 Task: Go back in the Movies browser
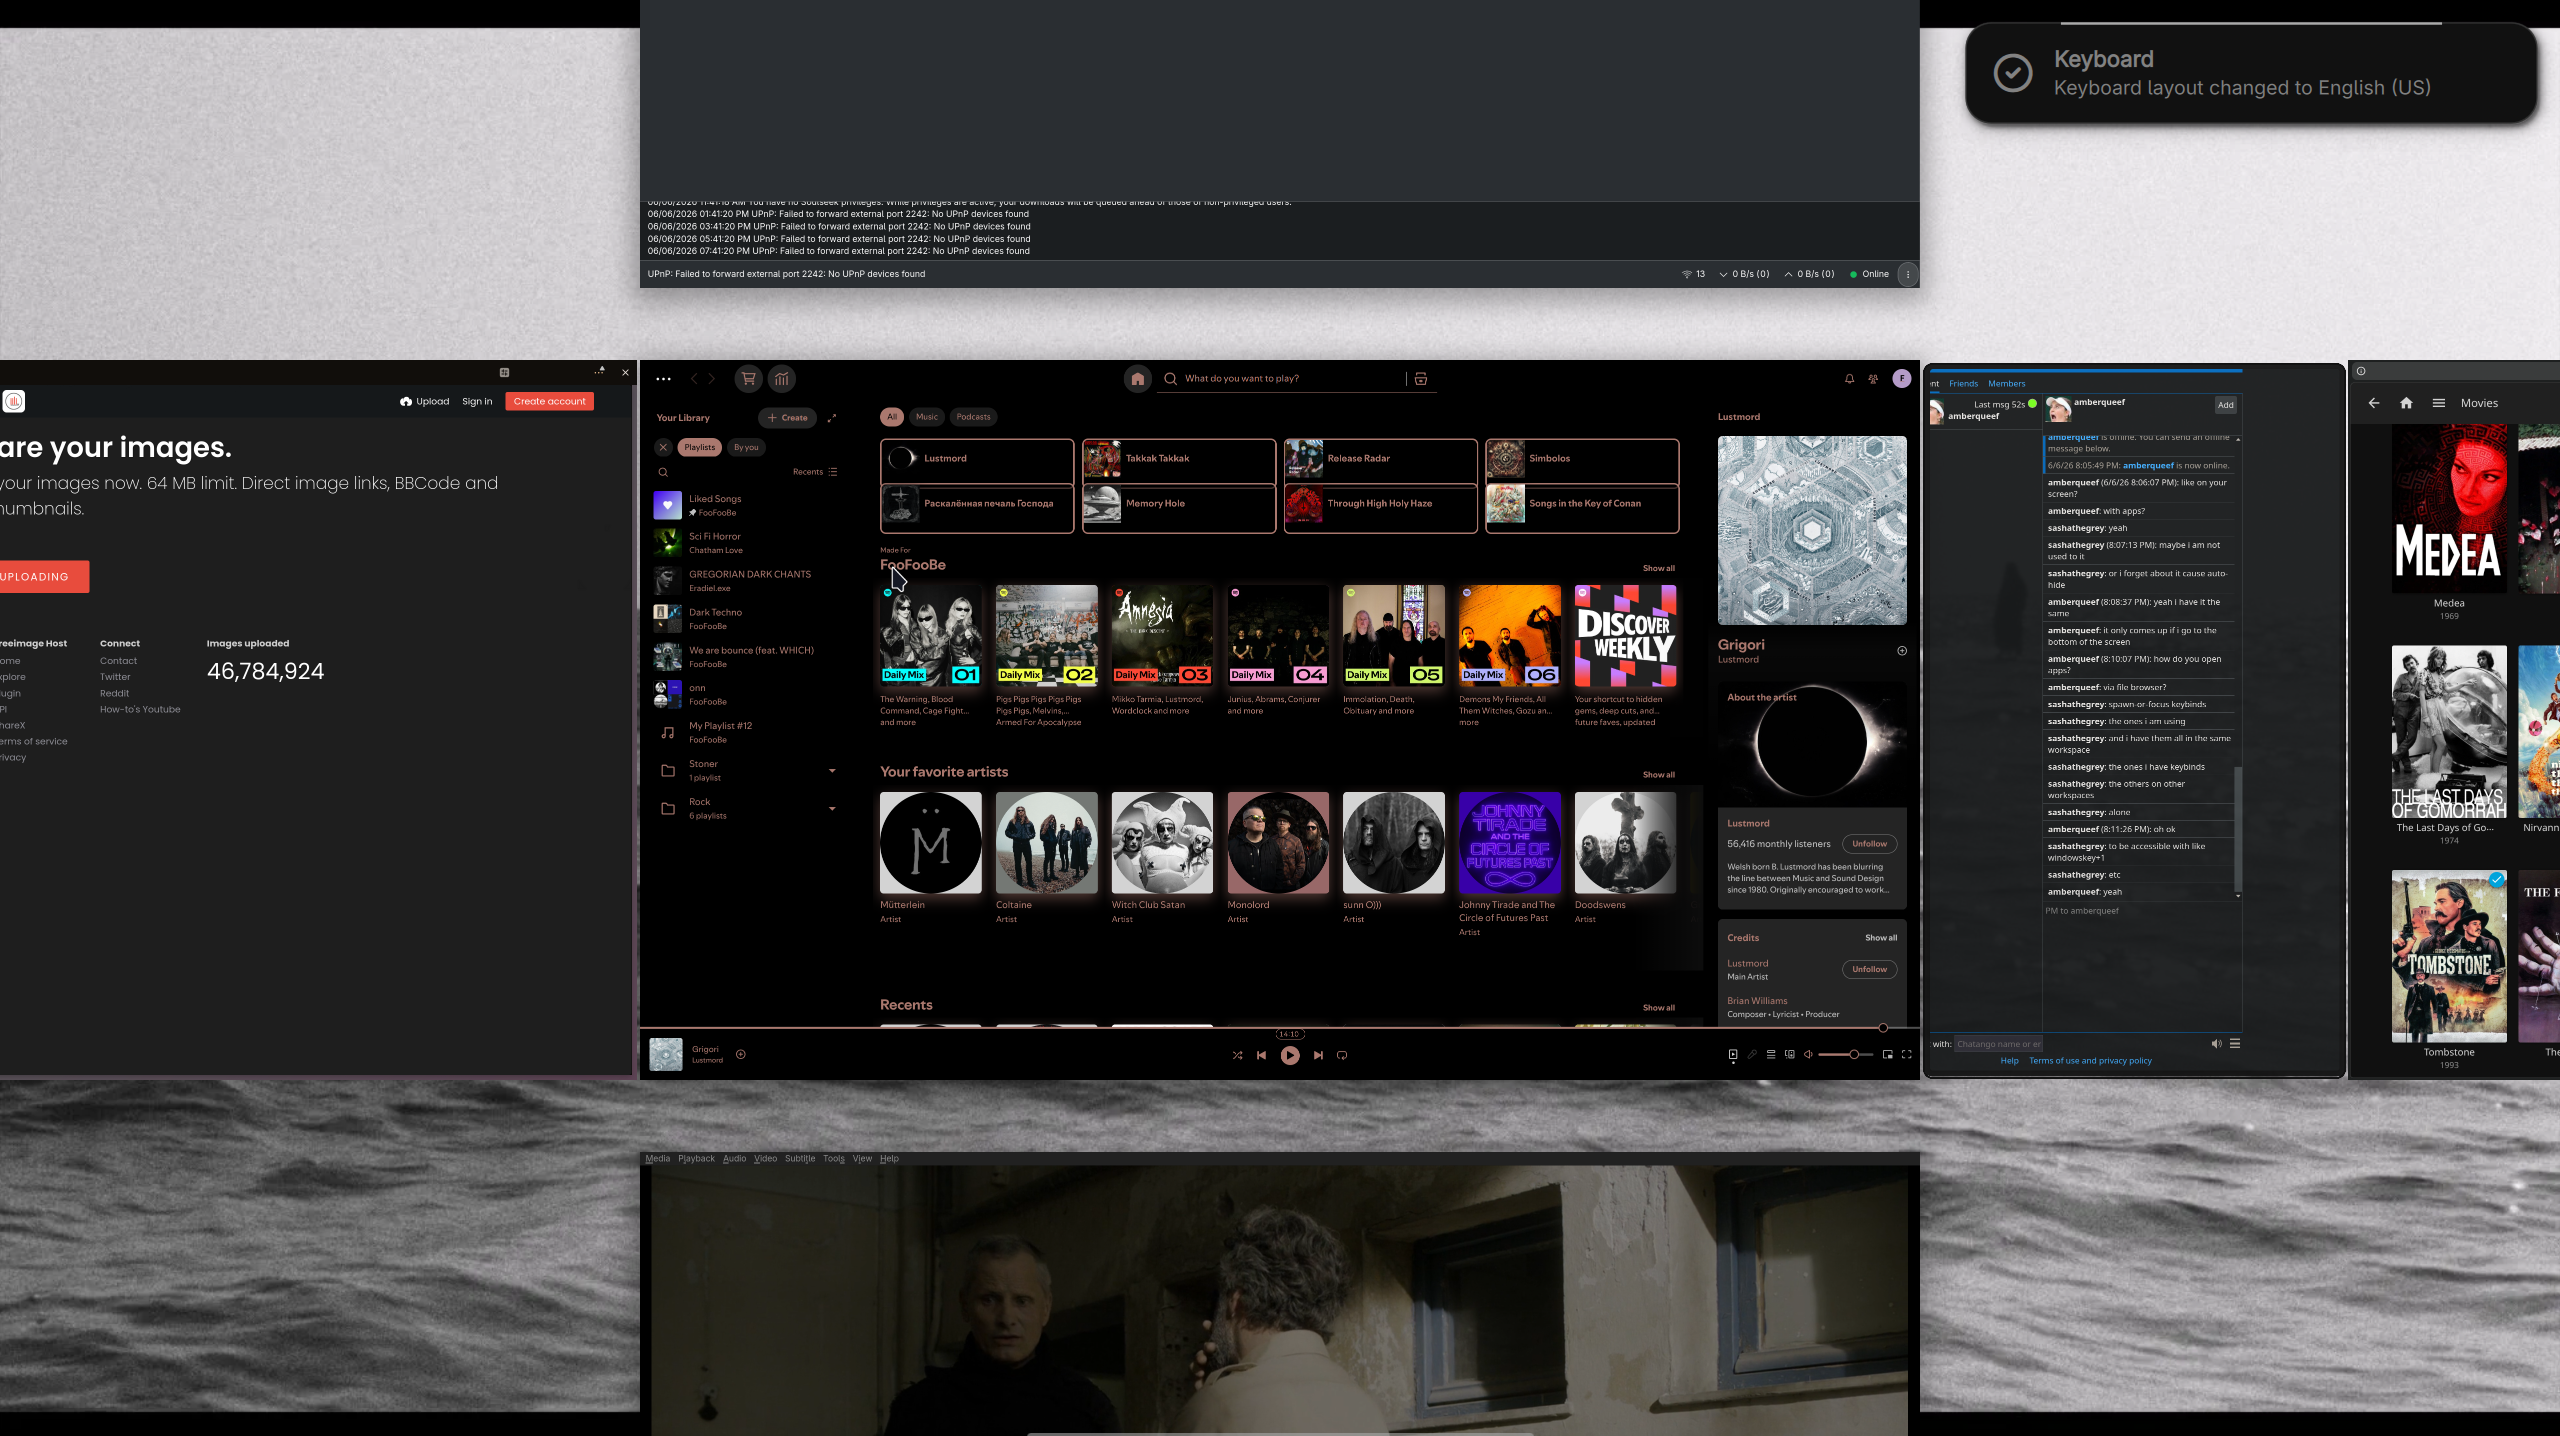point(2374,403)
